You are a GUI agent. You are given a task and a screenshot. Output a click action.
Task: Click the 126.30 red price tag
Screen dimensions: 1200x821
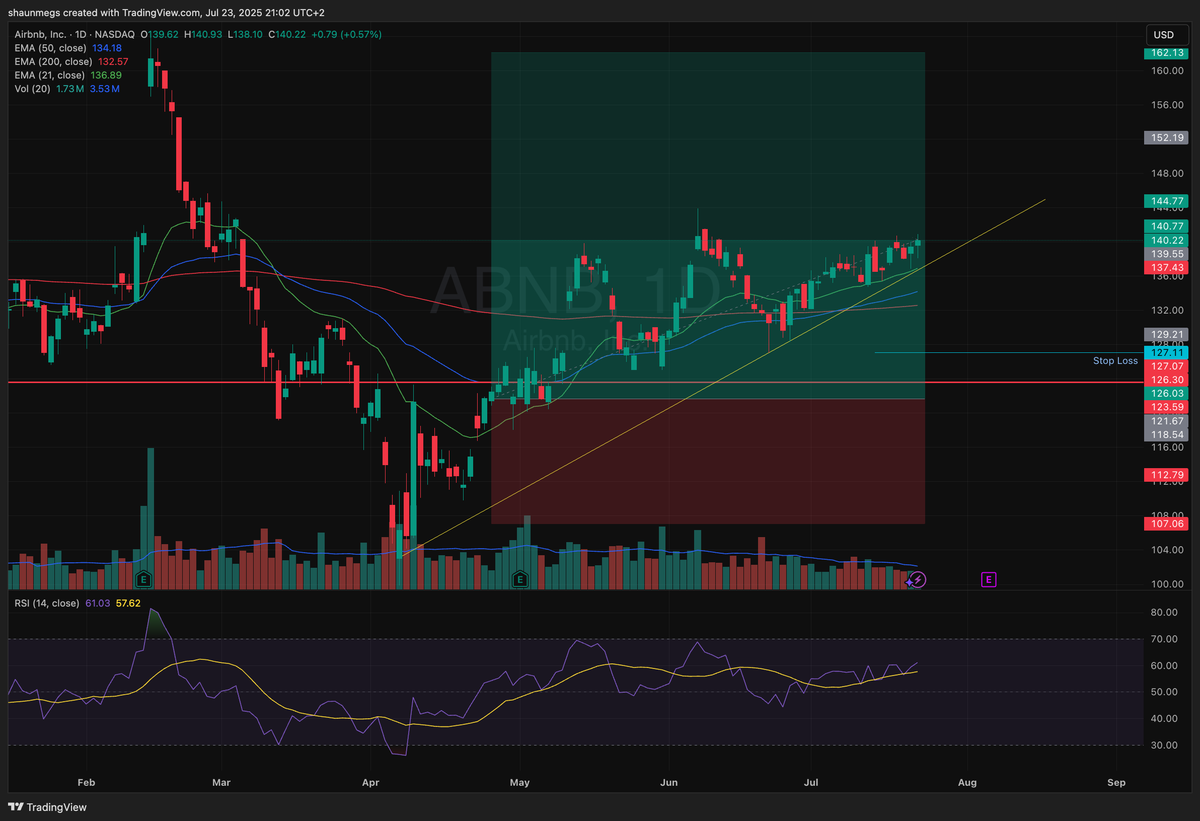(x=1165, y=380)
